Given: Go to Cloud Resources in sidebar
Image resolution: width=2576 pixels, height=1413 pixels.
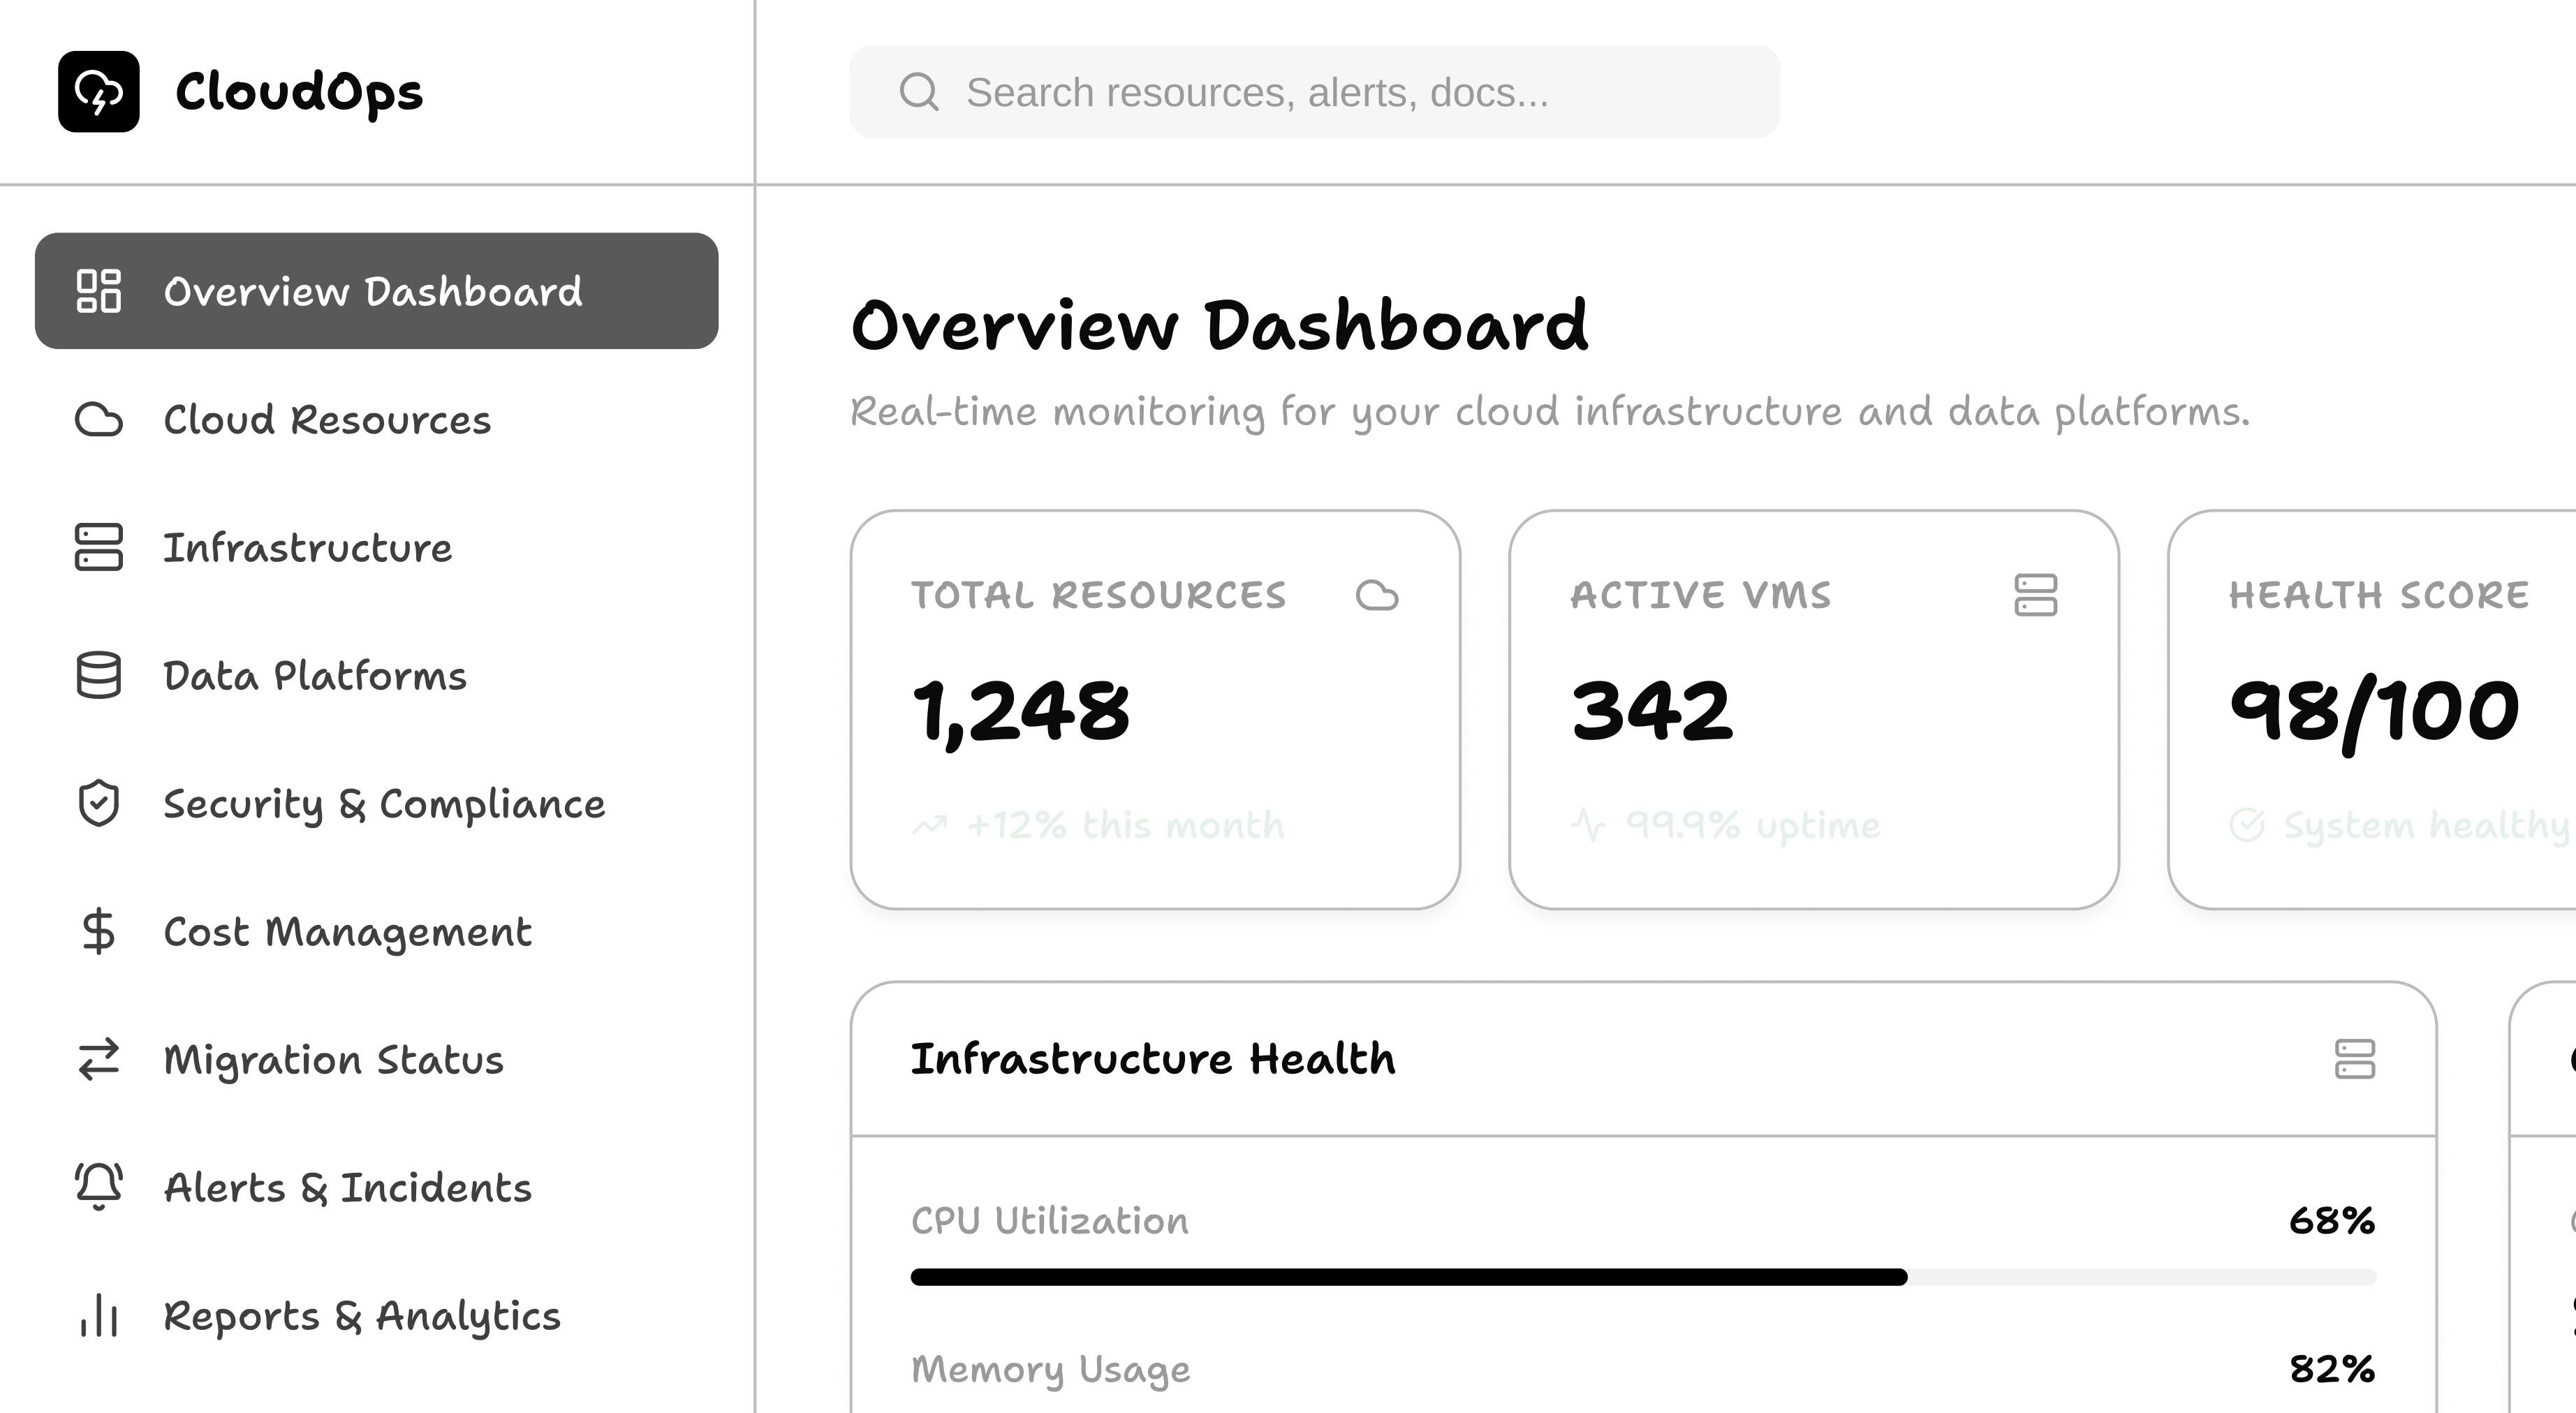Looking at the screenshot, I should pos(326,420).
